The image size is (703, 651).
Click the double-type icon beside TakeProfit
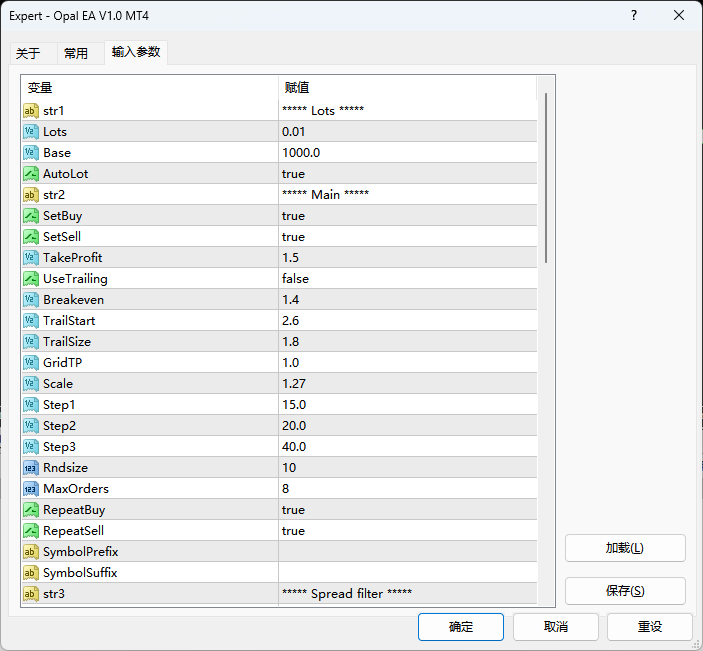coord(31,258)
